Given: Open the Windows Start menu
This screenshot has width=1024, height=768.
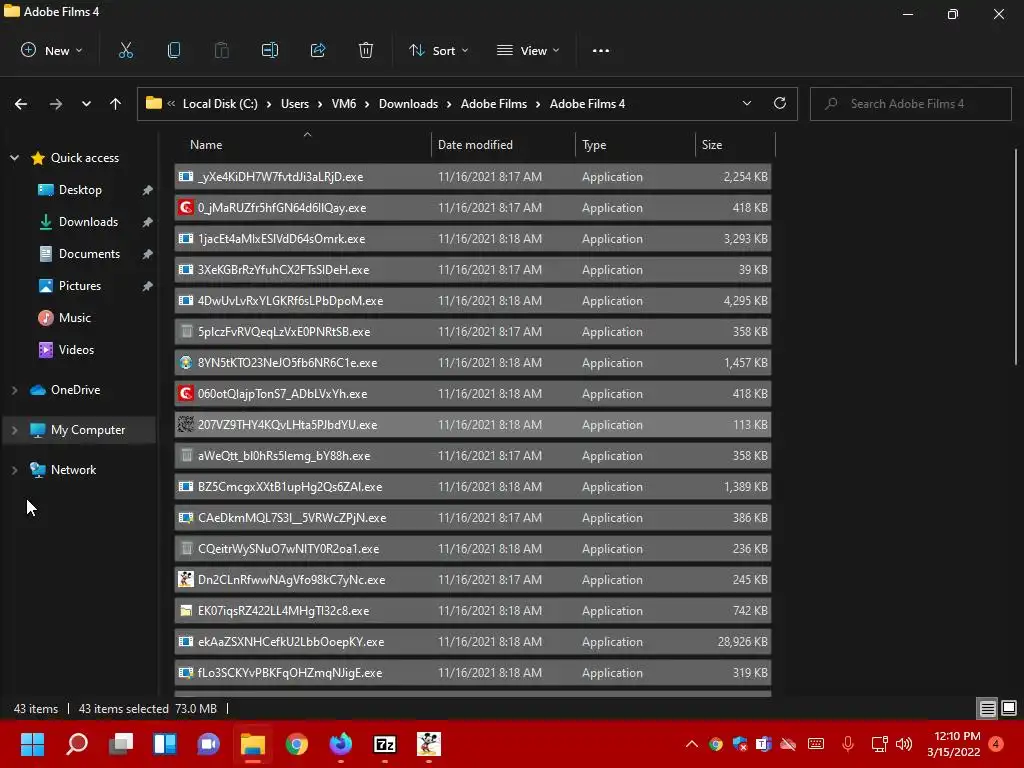Looking at the screenshot, I should pyautogui.click(x=32, y=744).
